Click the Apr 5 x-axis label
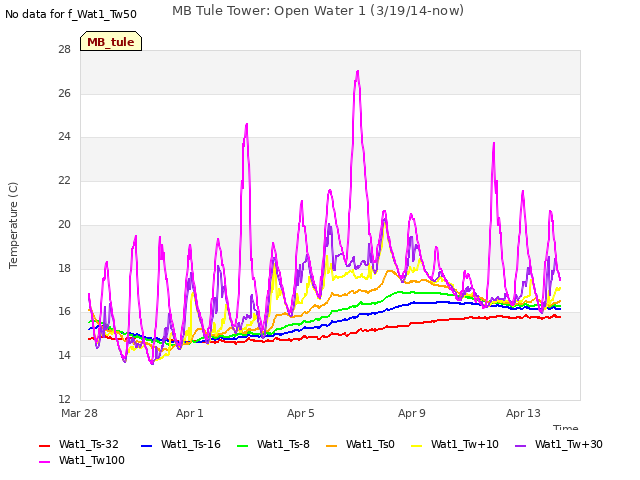The width and height of the screenshot is (640, 480). click(x=301, y=413)
